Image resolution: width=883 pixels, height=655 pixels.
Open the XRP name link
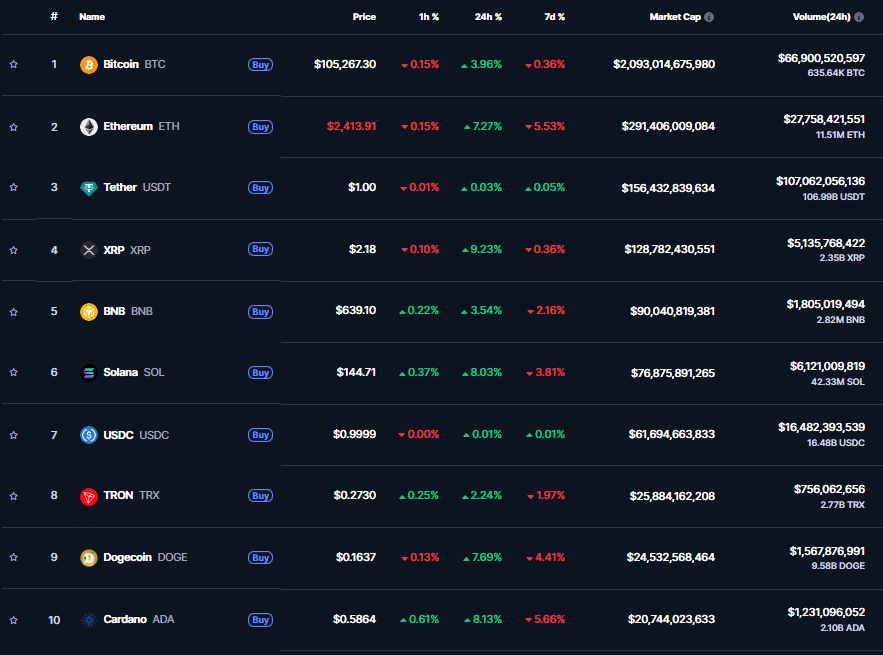pos(127,249)
